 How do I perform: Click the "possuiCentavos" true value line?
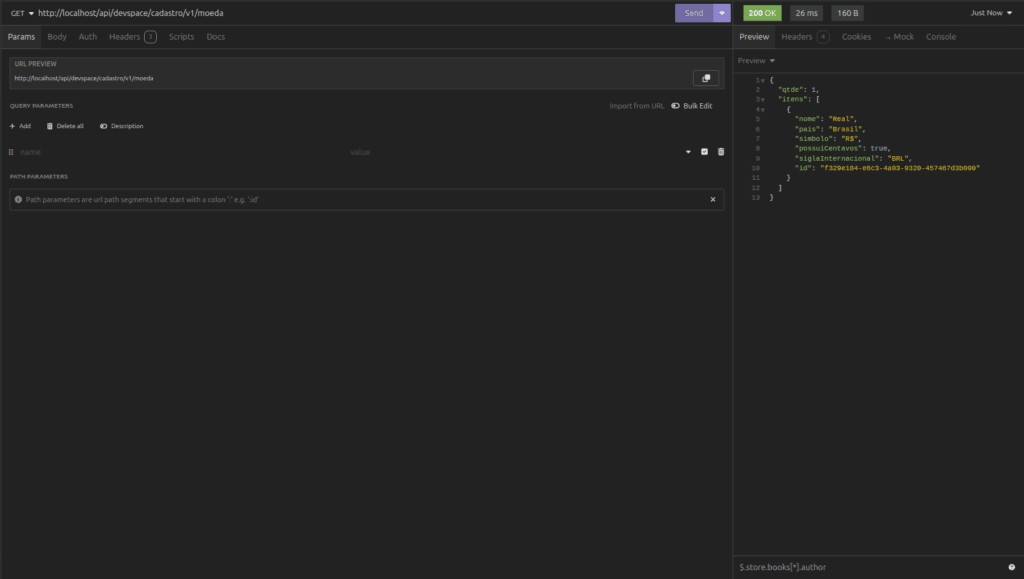(842, 149)
